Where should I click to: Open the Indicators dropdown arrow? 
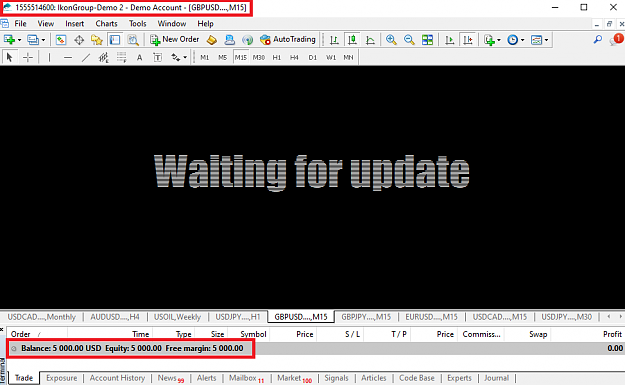pos(499,40)
